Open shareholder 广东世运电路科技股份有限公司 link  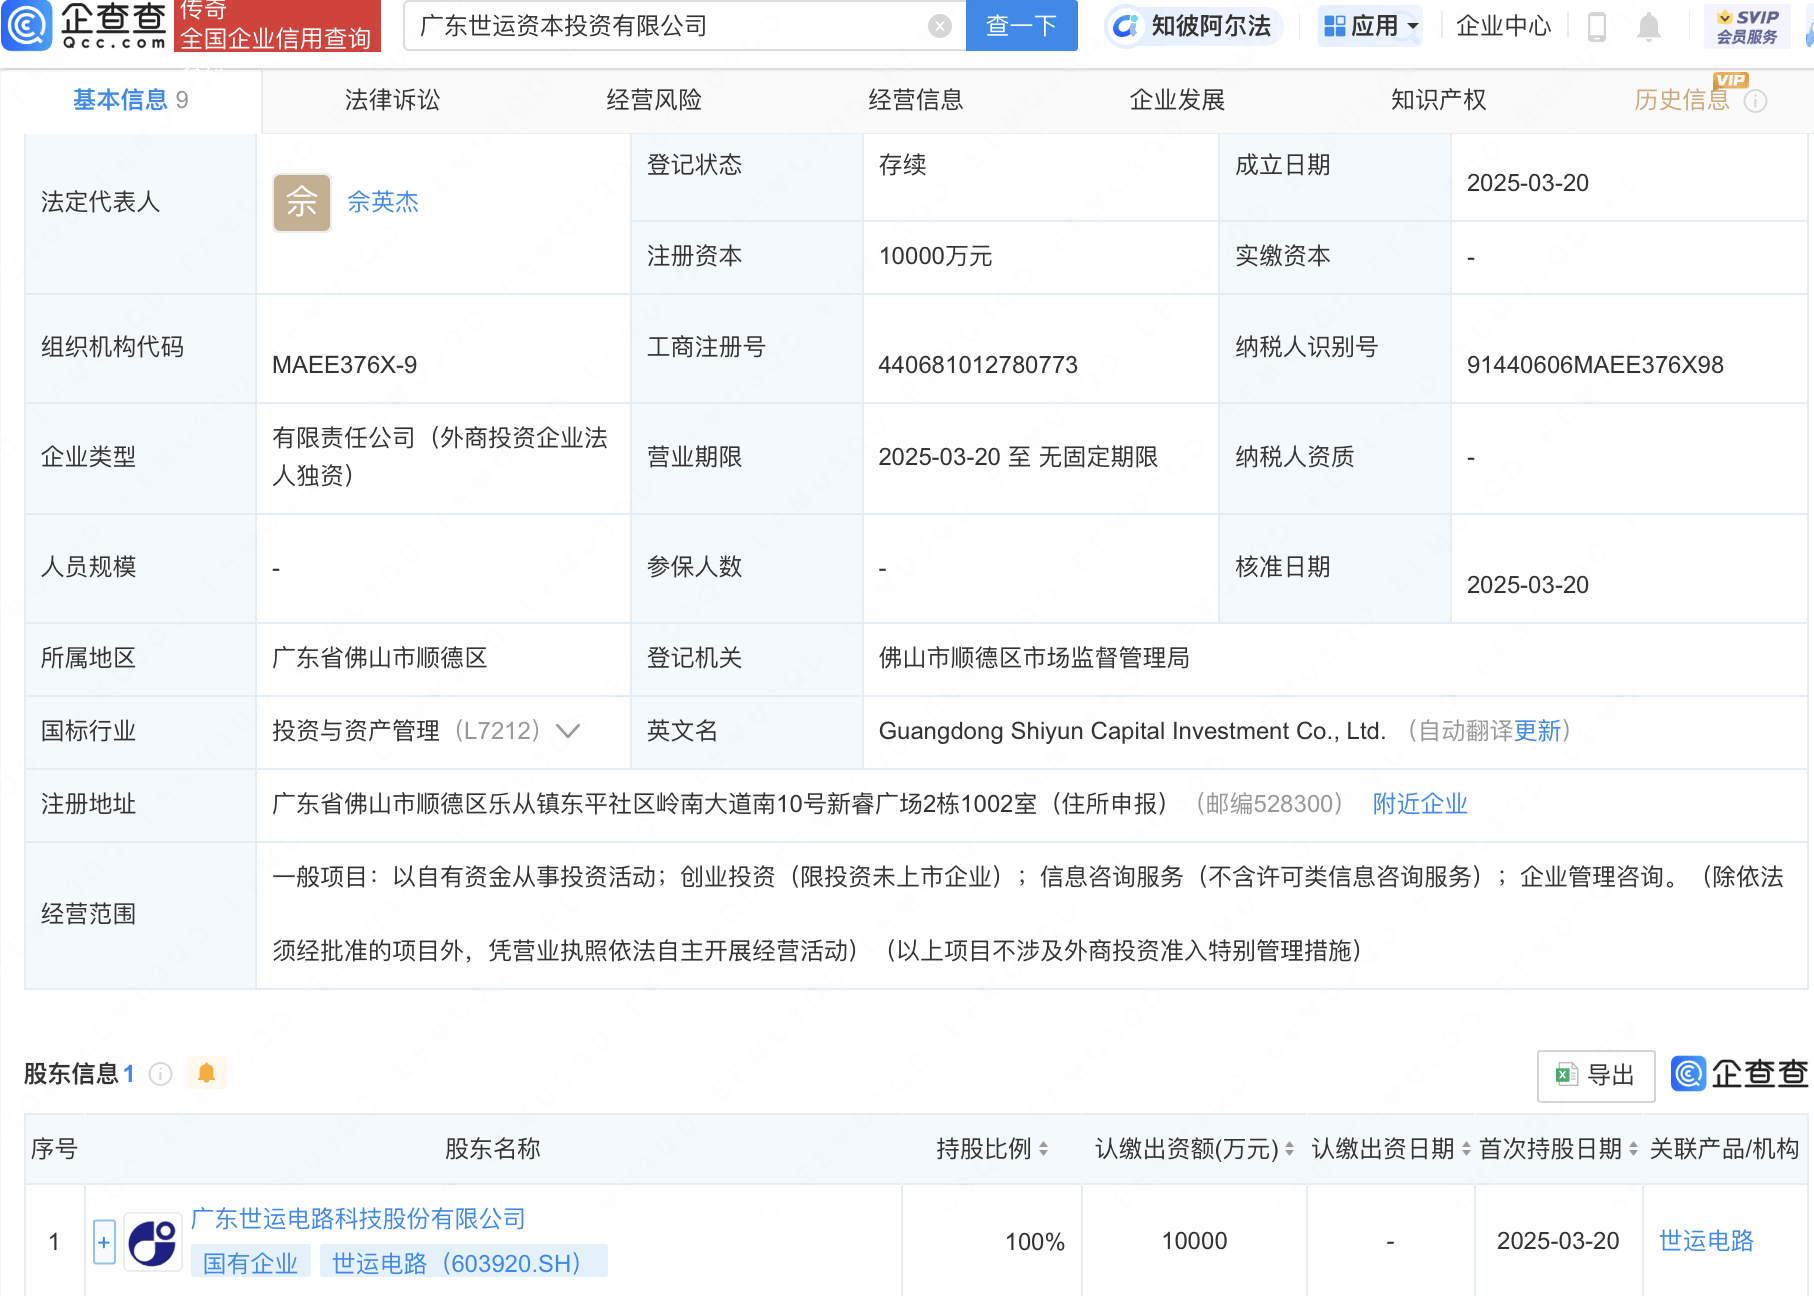coord(358,1219)
